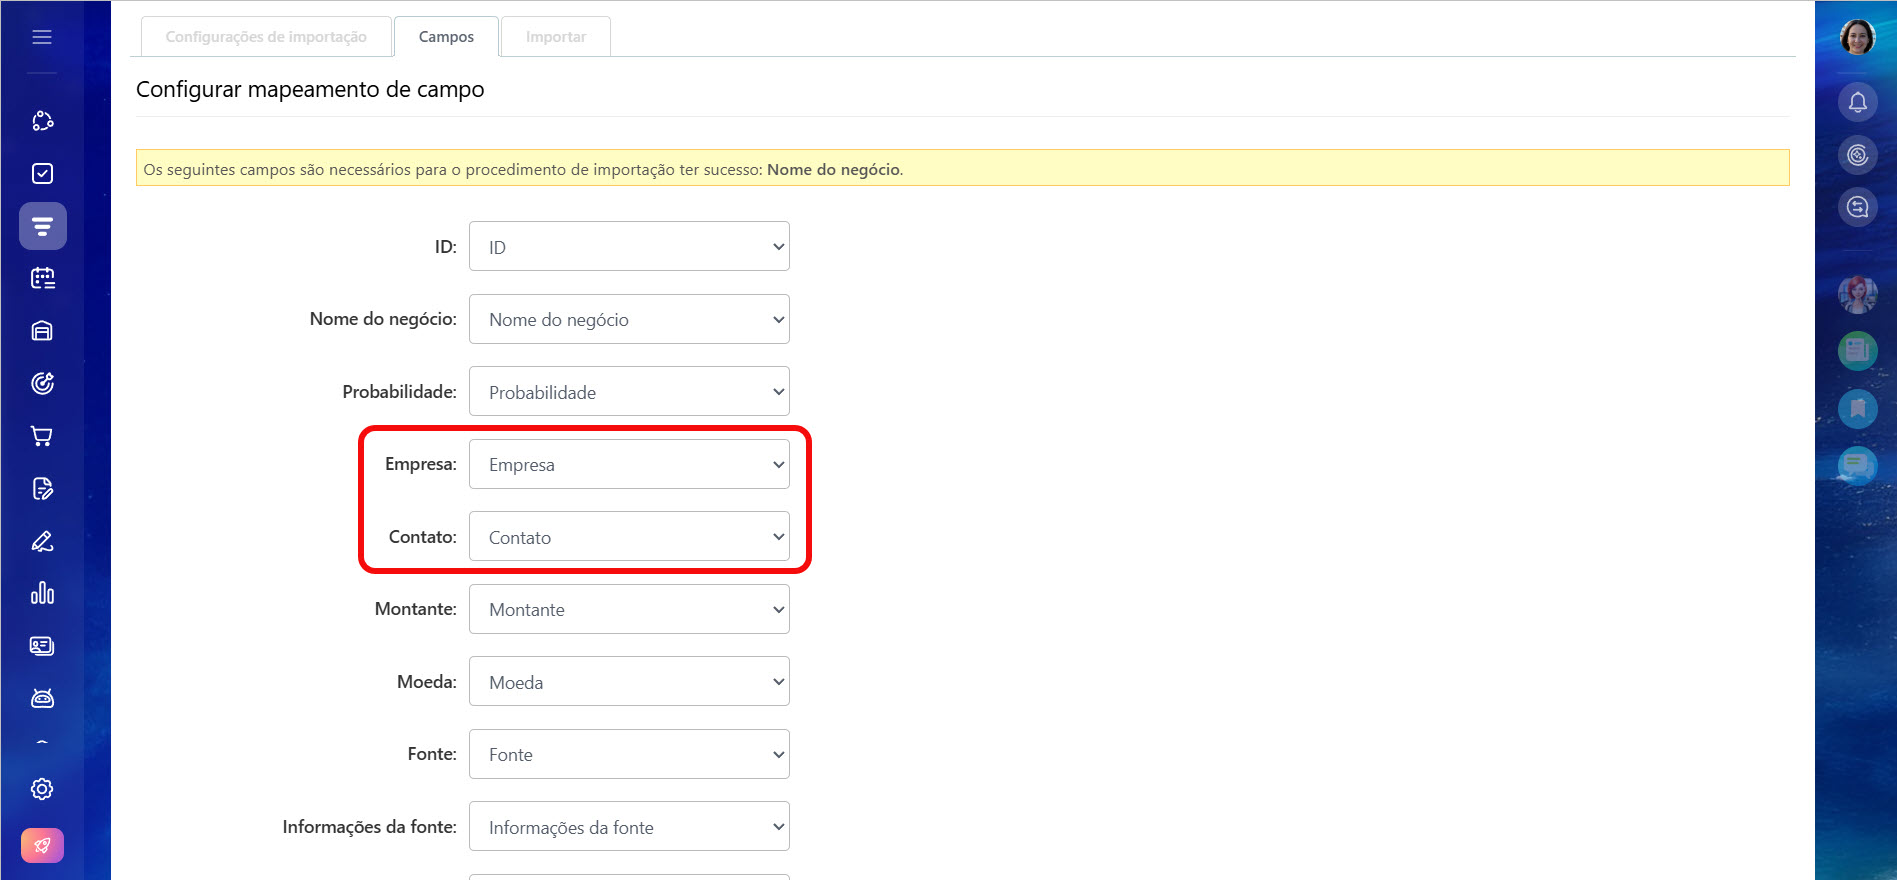
Task: Switch to Configurações de importação tab
Action: [x=266, y=37]
